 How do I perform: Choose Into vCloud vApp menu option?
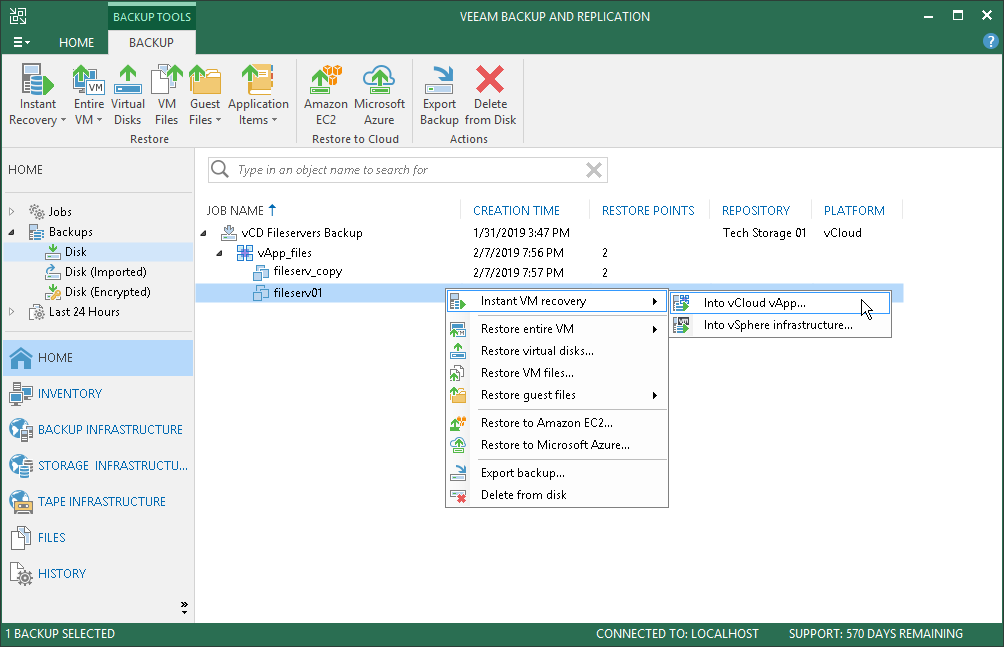pos(754,302)
